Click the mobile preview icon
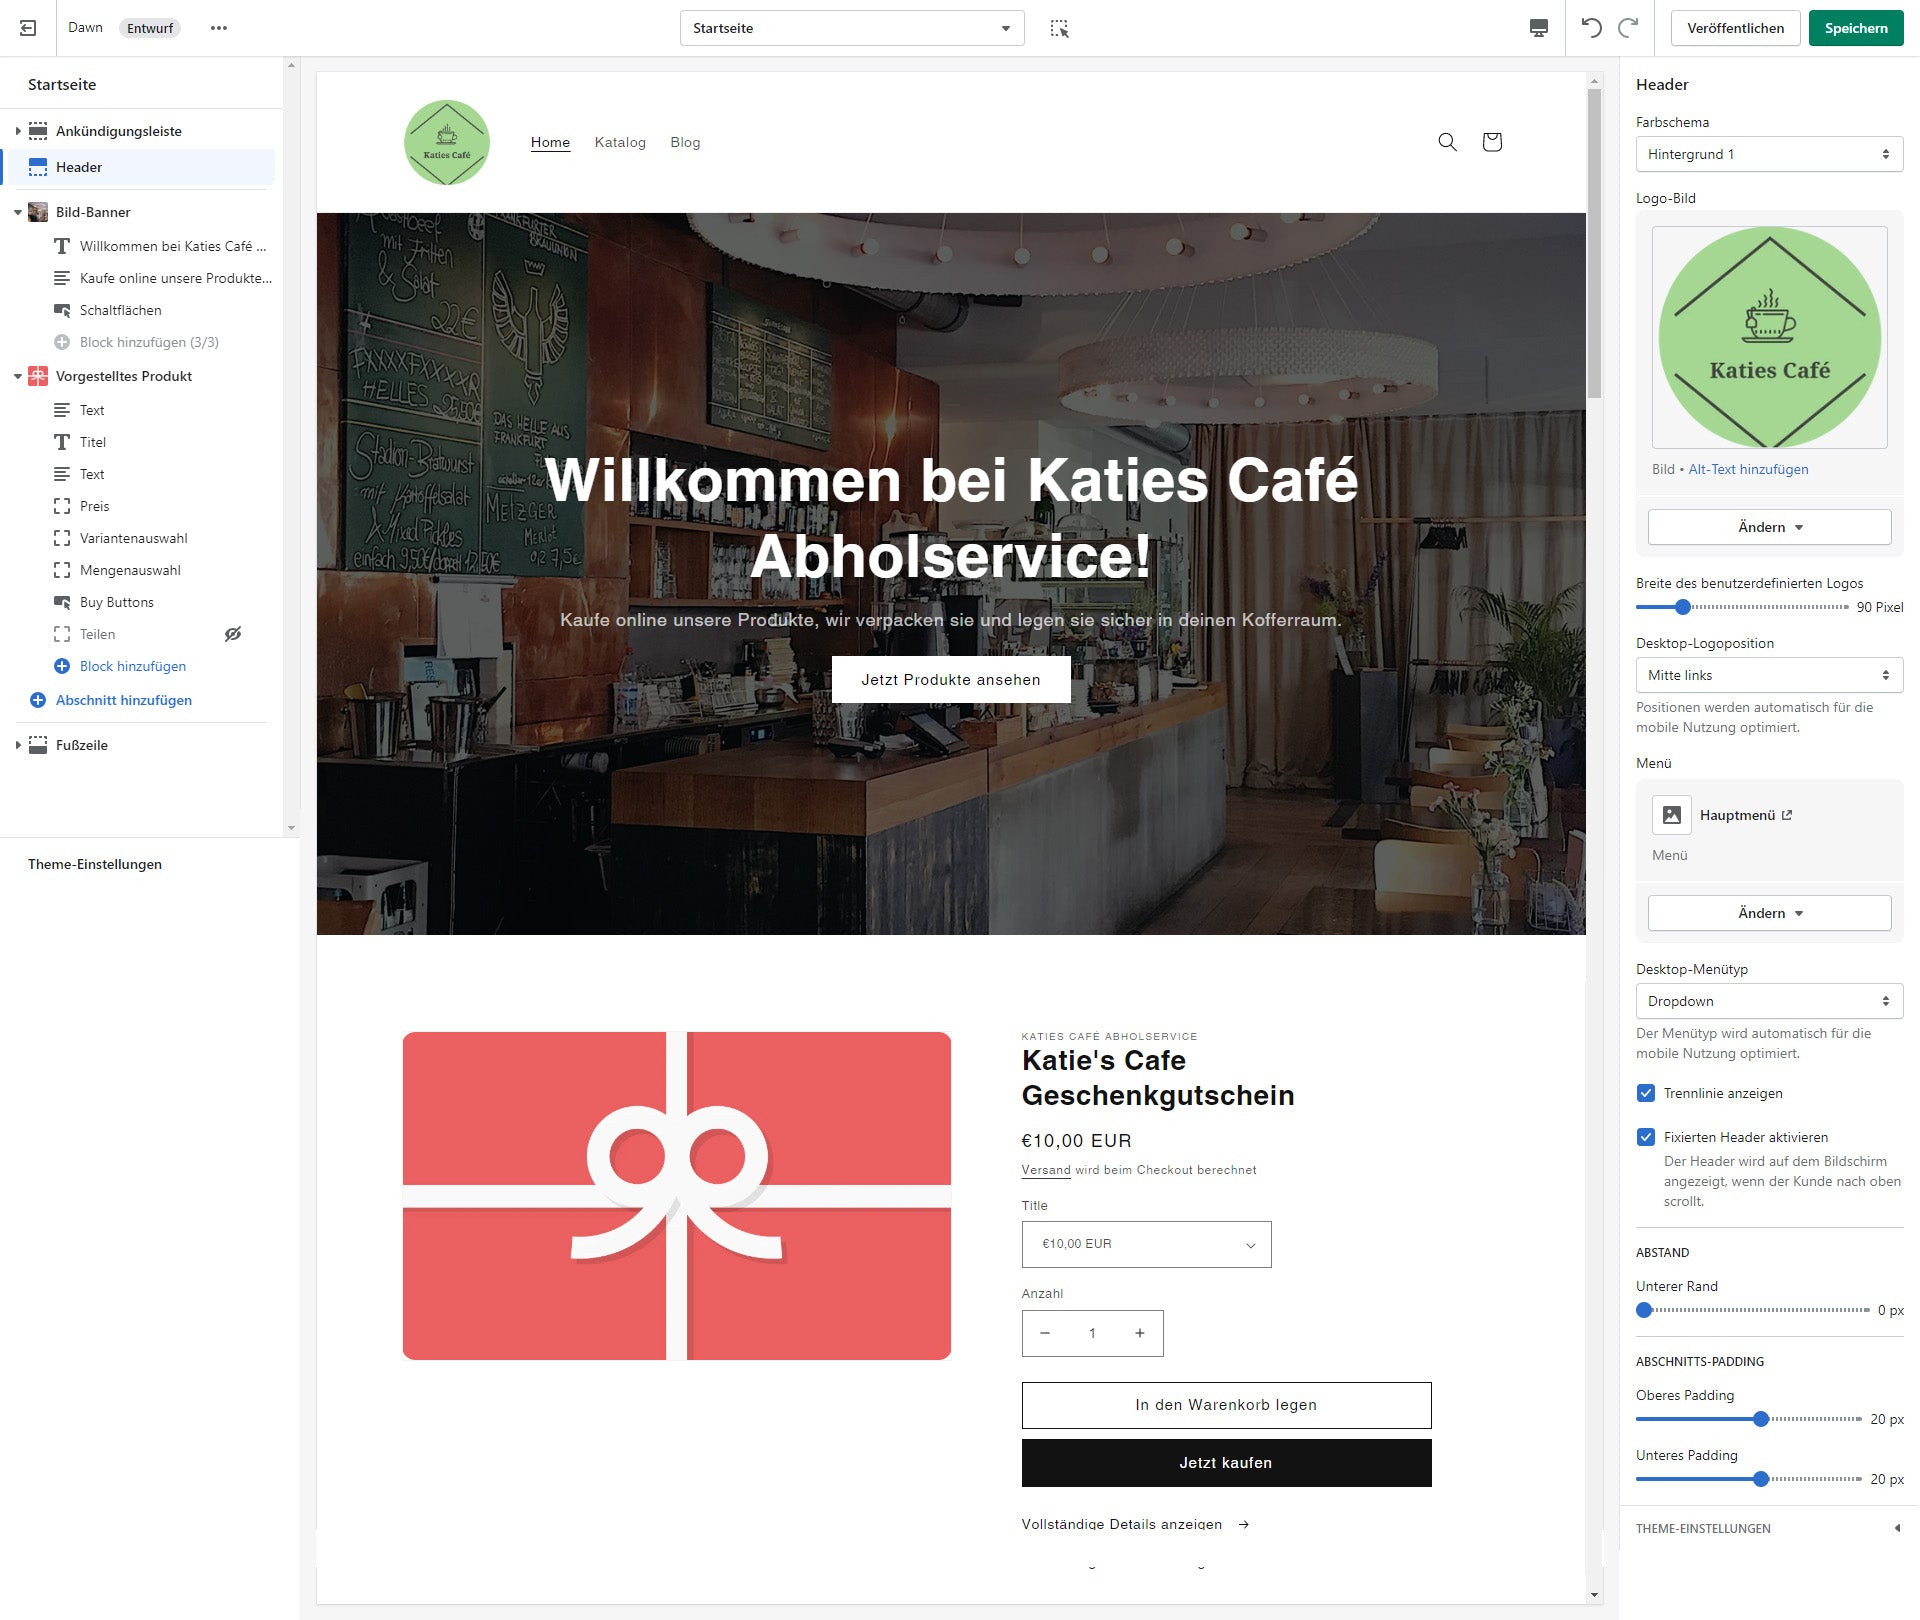 click(x=1538, y=27)
